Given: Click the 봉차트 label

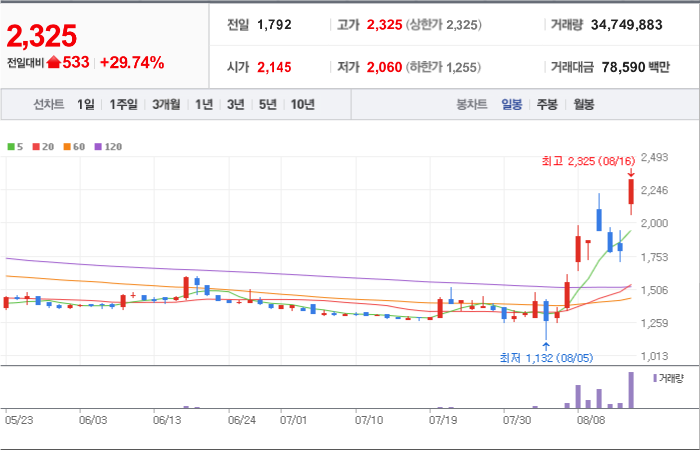Looking at the screenshot, I should 472,105.
